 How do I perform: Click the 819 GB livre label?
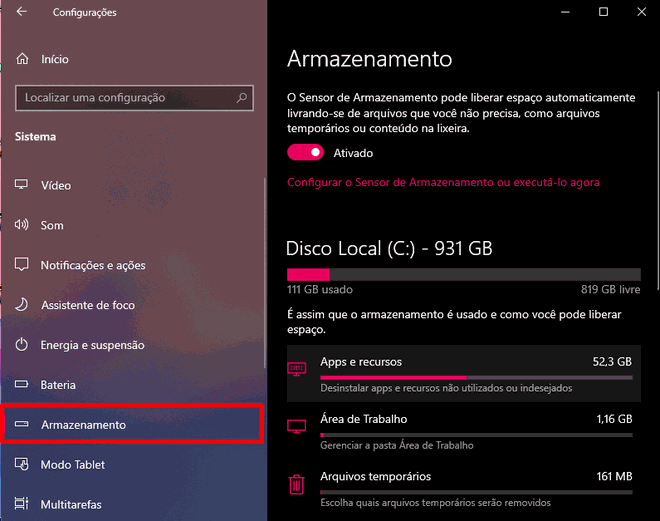tap(610, 290)
